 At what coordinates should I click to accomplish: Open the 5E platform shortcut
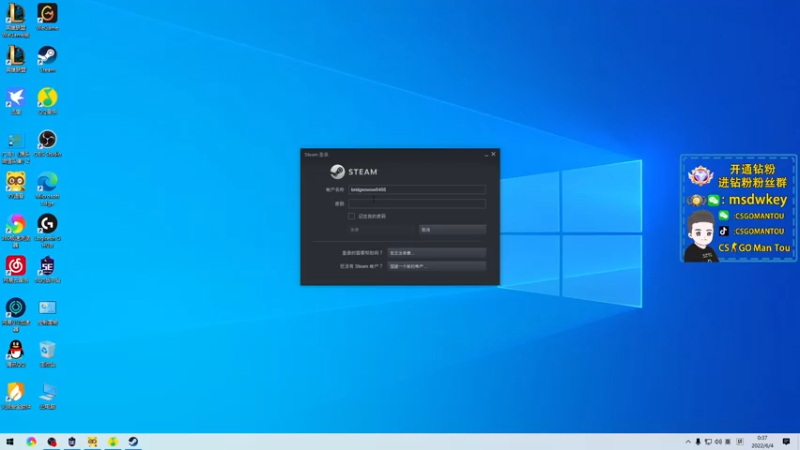click(47, 269)
